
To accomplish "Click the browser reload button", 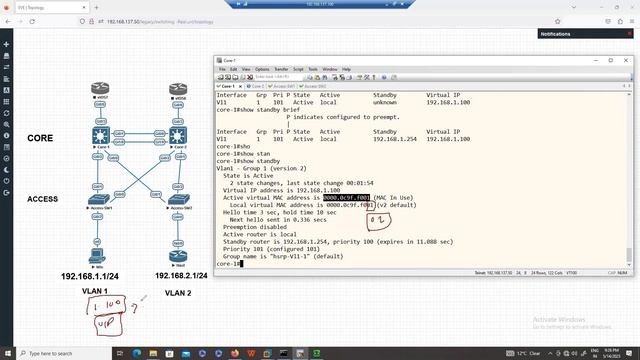I will click(x=32, y=22).
